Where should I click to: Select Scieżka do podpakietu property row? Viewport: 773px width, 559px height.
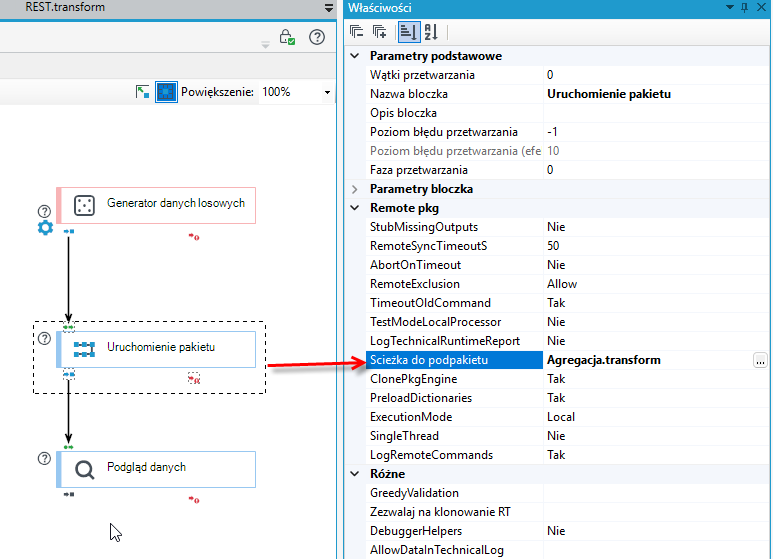[x=454, y=360]
